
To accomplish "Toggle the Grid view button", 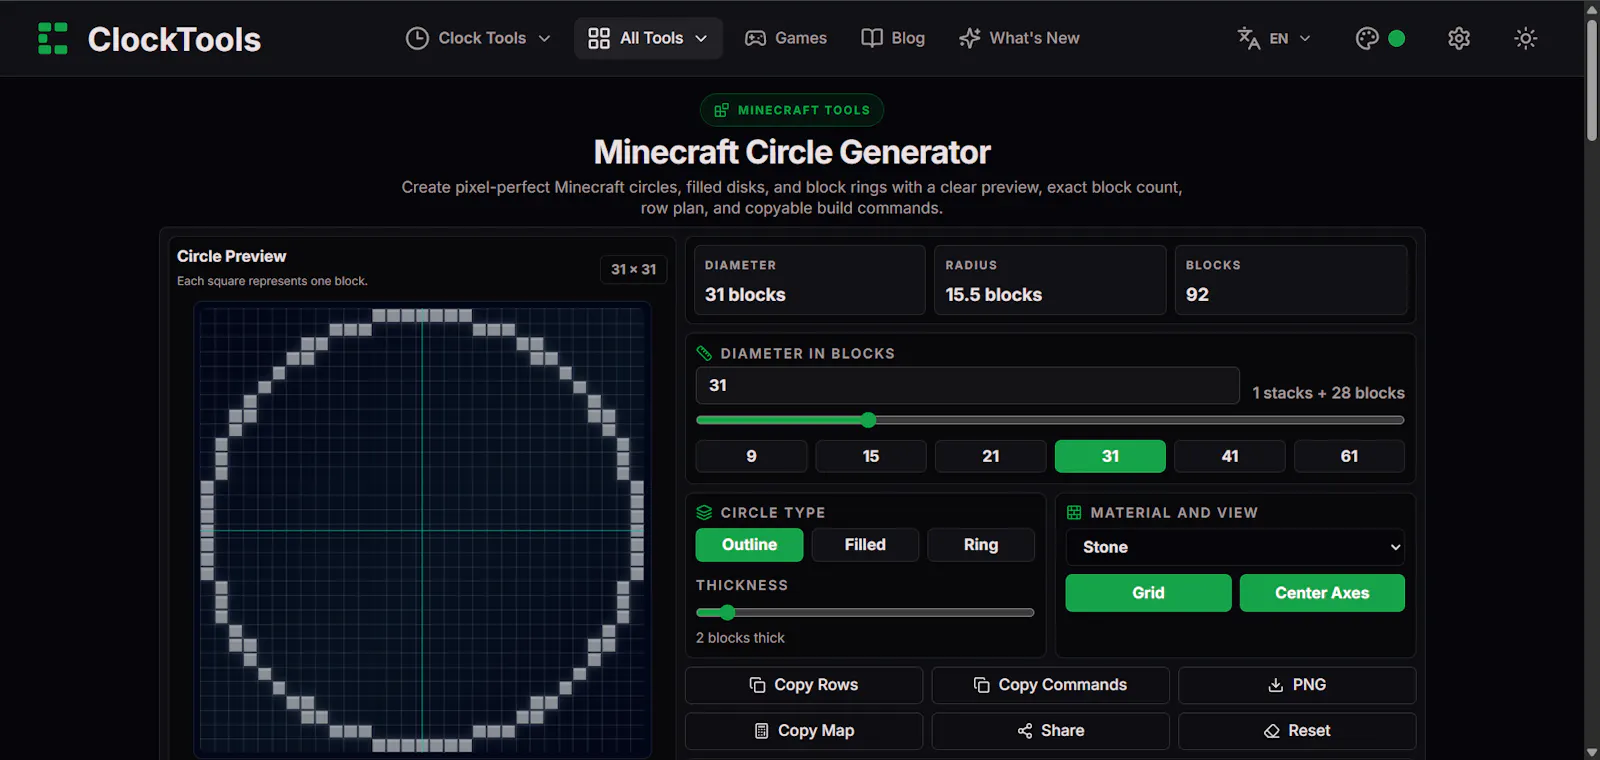I will [x=1148, y=593].
